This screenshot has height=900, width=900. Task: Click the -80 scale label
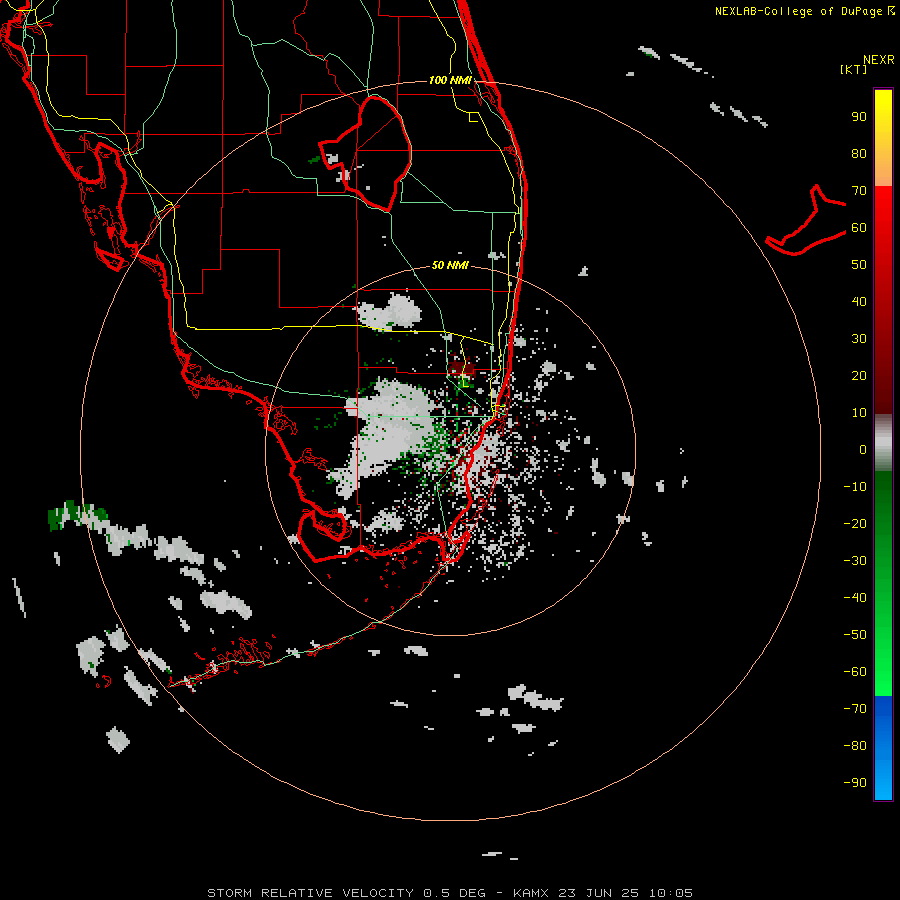tap(855, 746)
